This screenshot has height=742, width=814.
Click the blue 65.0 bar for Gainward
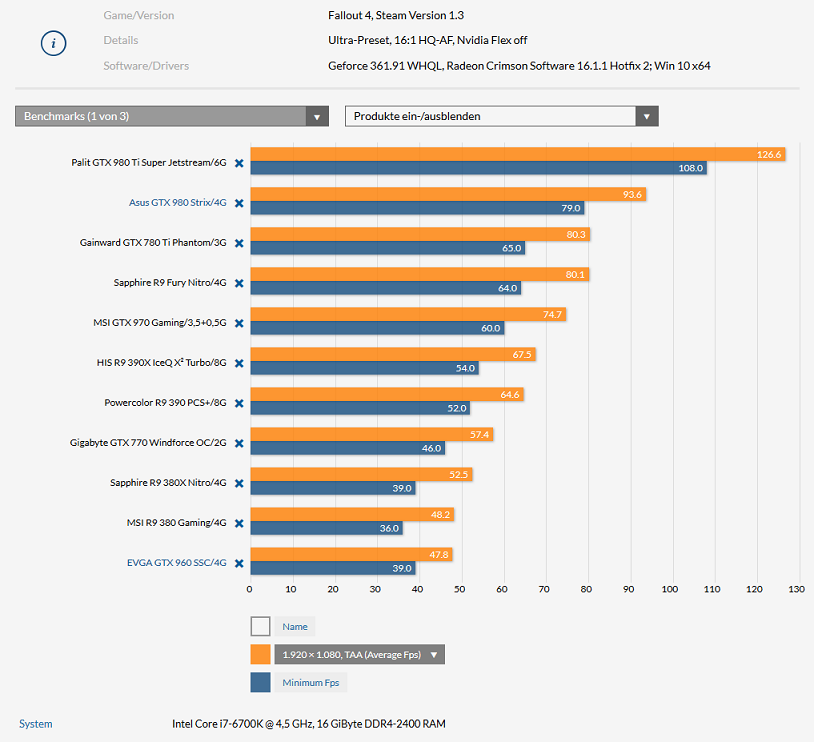(x=388, y=248)
